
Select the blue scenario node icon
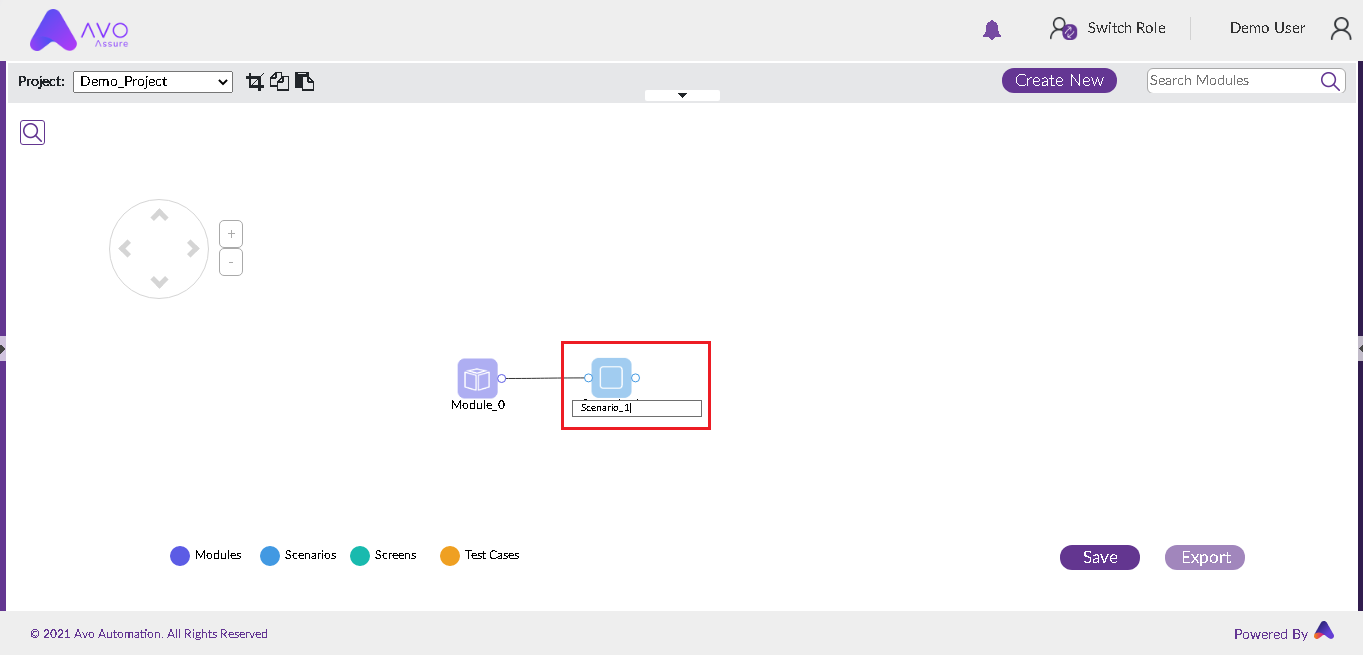click(x=611, y=378)
